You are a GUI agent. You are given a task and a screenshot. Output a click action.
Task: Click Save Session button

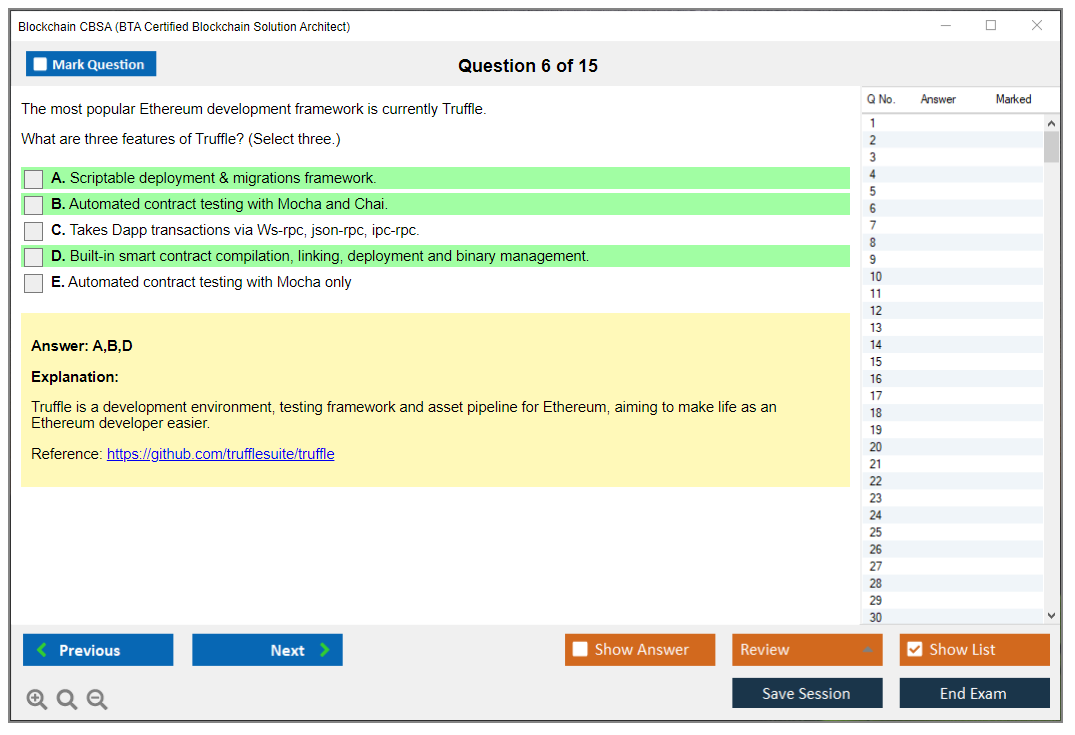pos(807,693)
